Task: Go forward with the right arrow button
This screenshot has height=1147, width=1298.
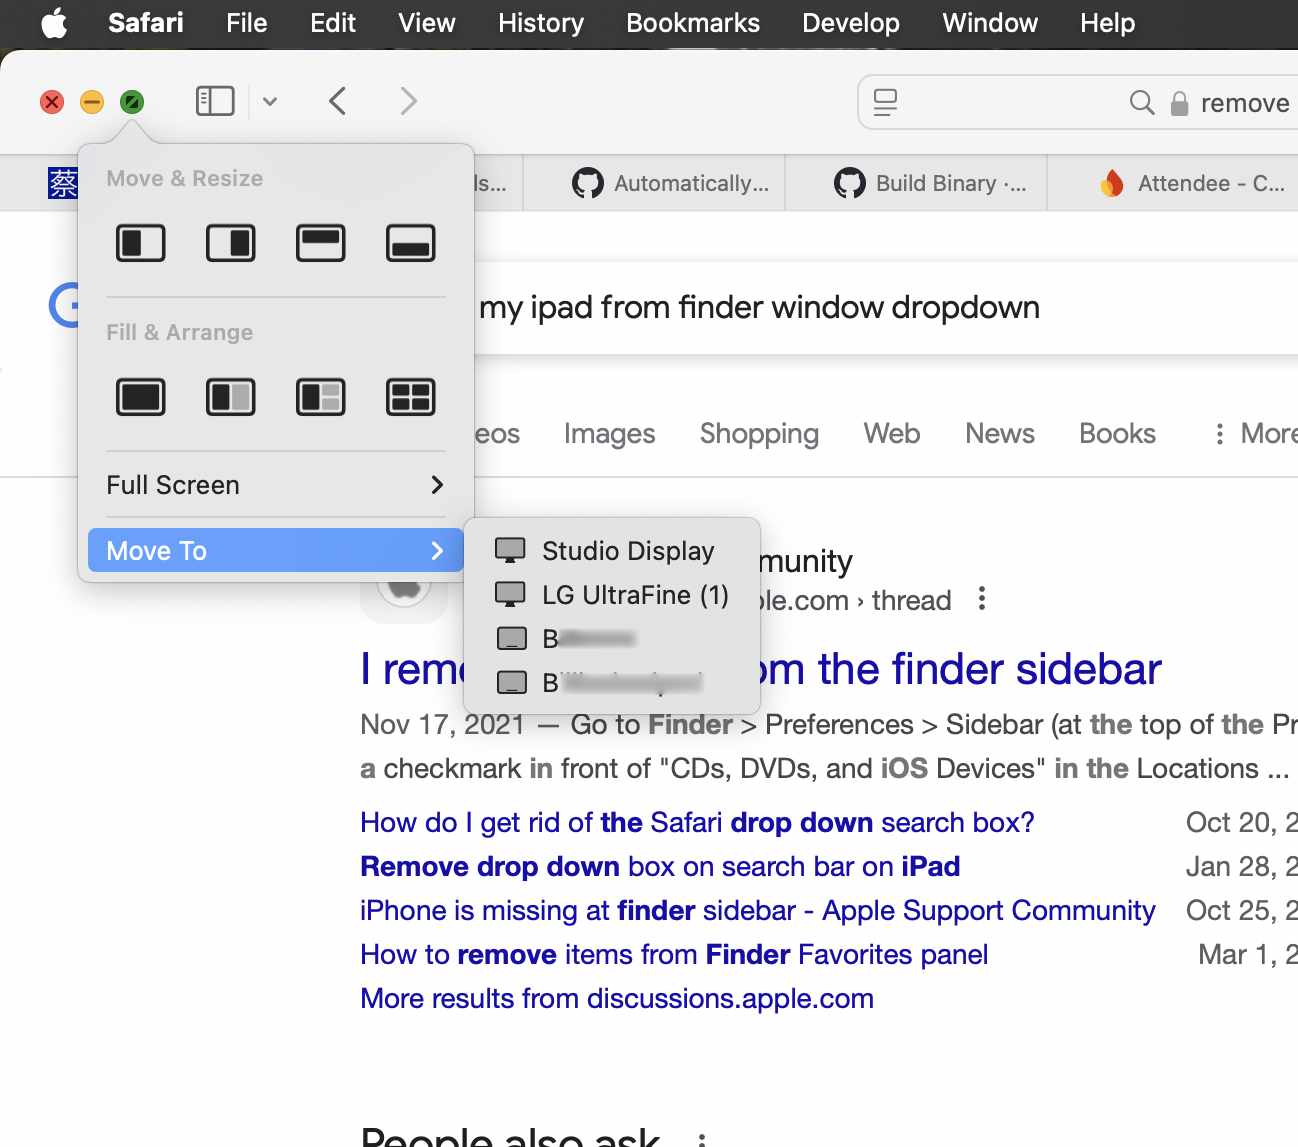Action: [408, 101]
